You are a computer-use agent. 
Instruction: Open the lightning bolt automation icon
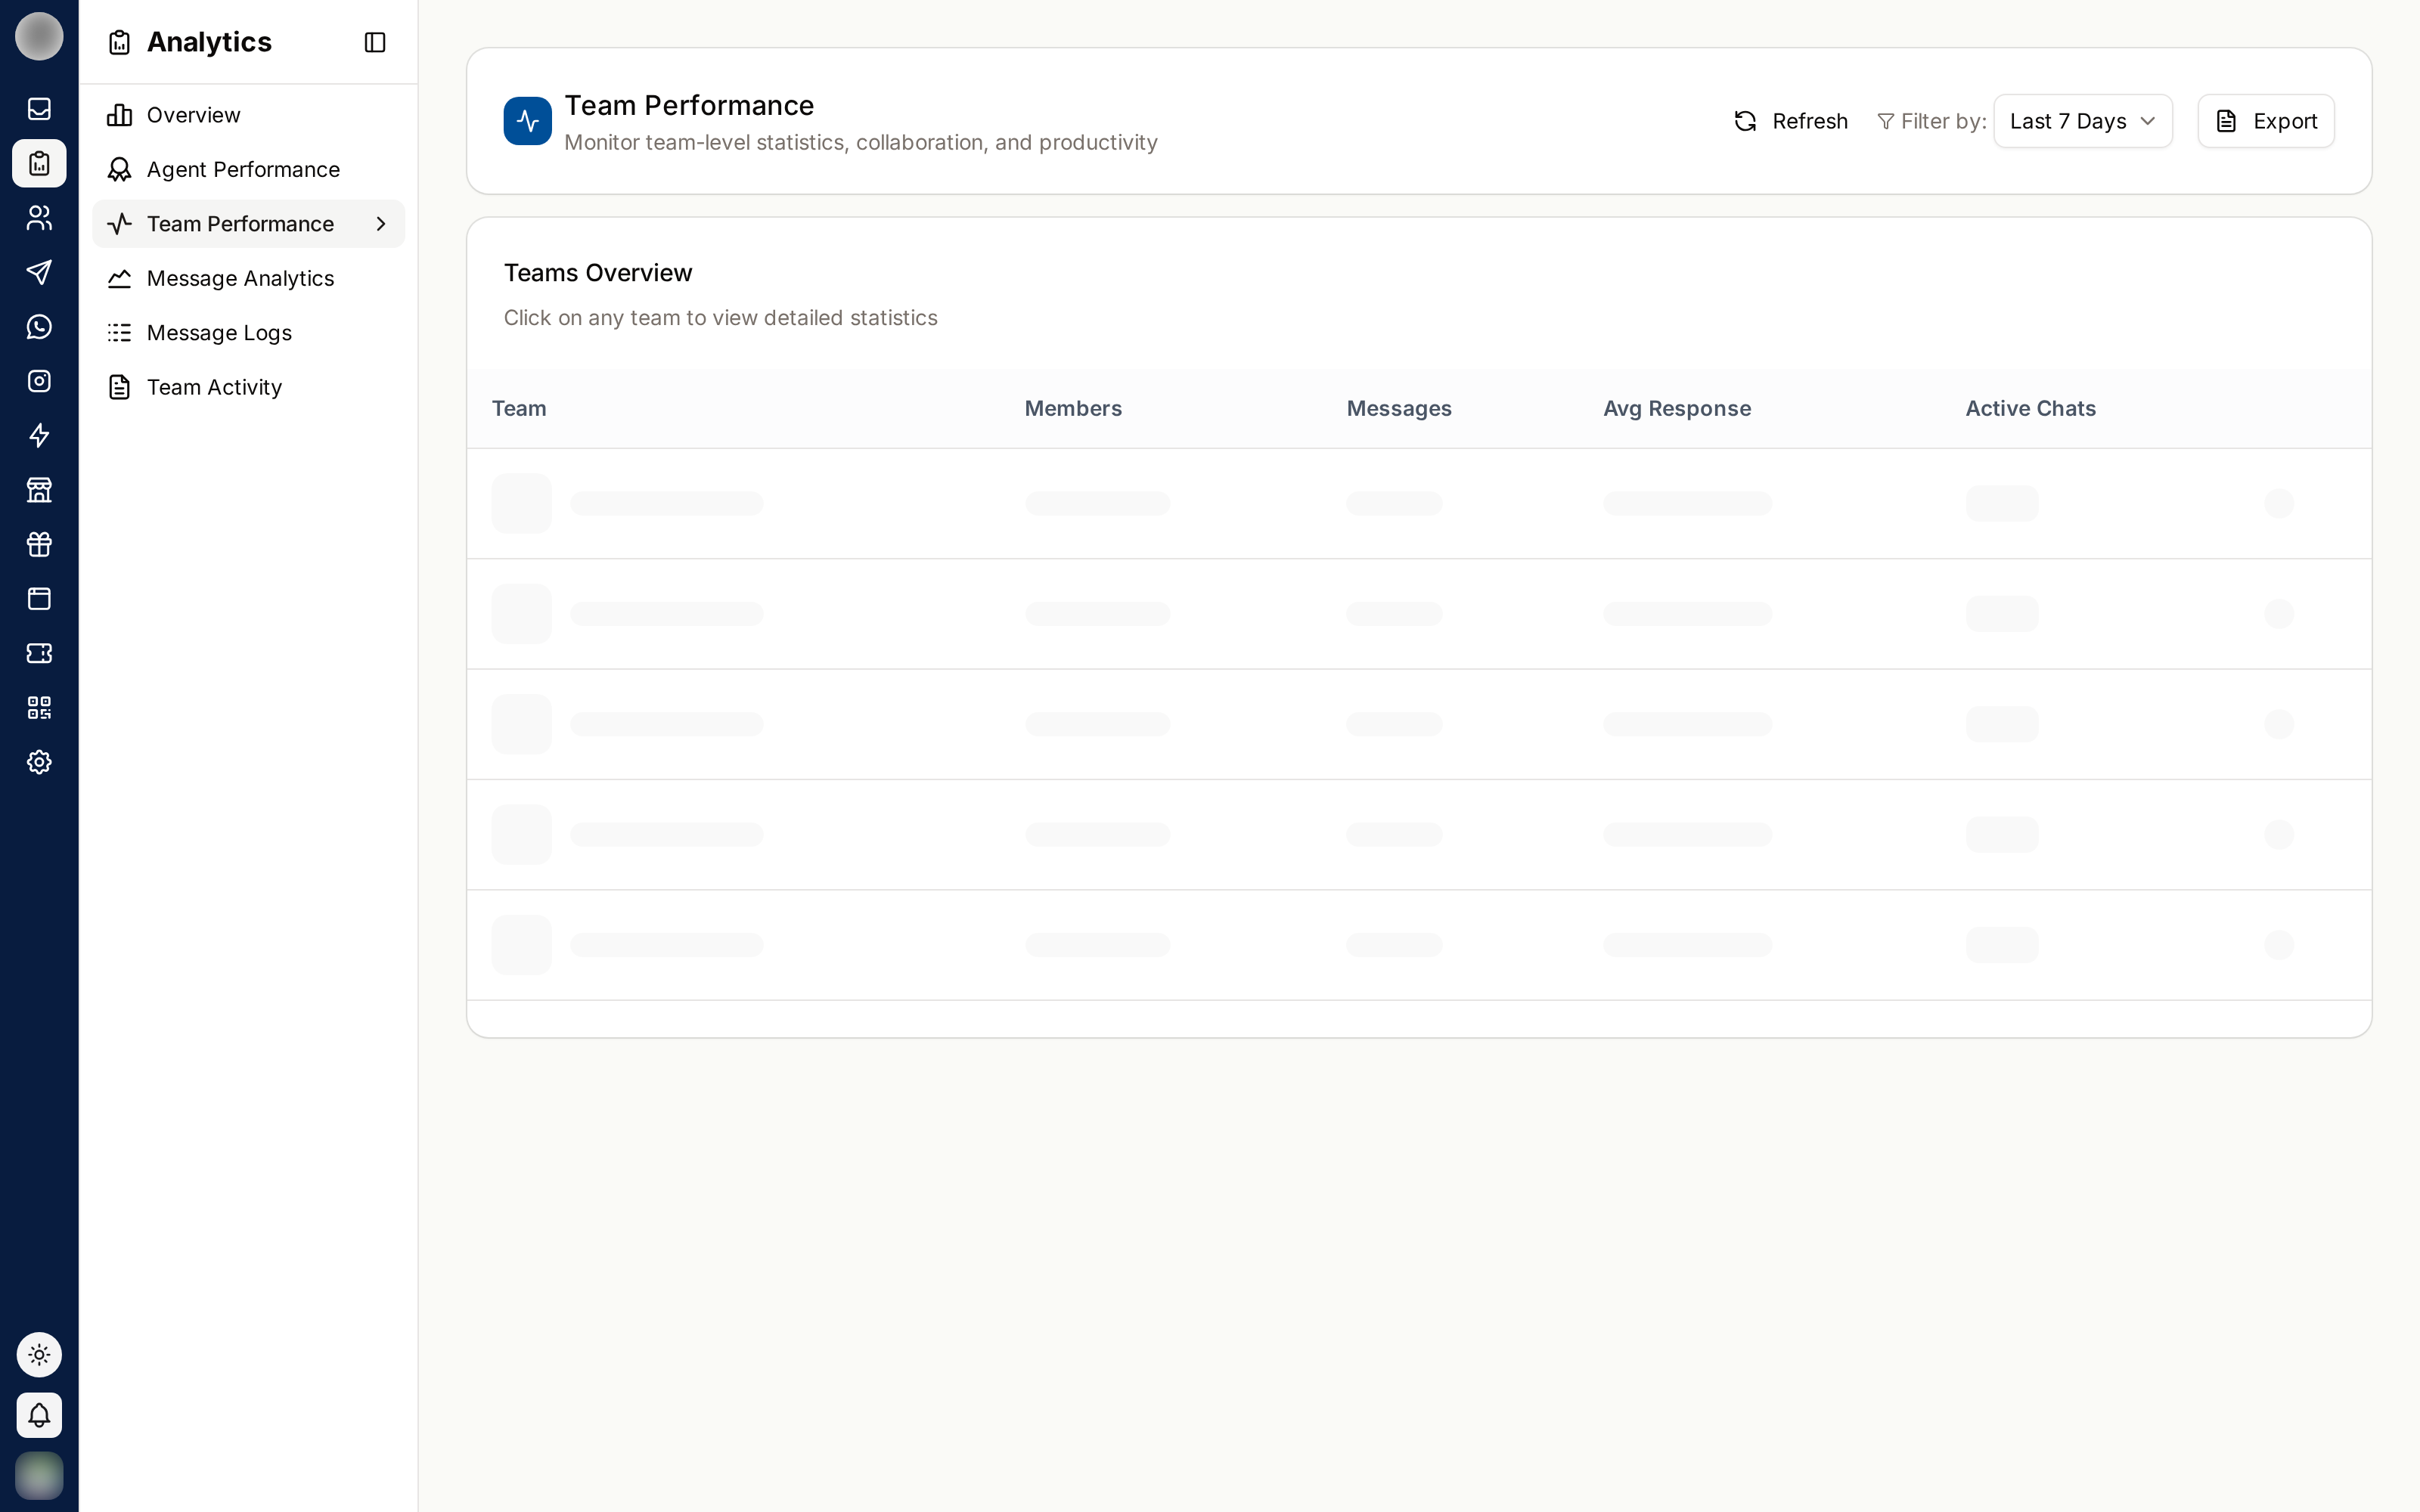39,435
